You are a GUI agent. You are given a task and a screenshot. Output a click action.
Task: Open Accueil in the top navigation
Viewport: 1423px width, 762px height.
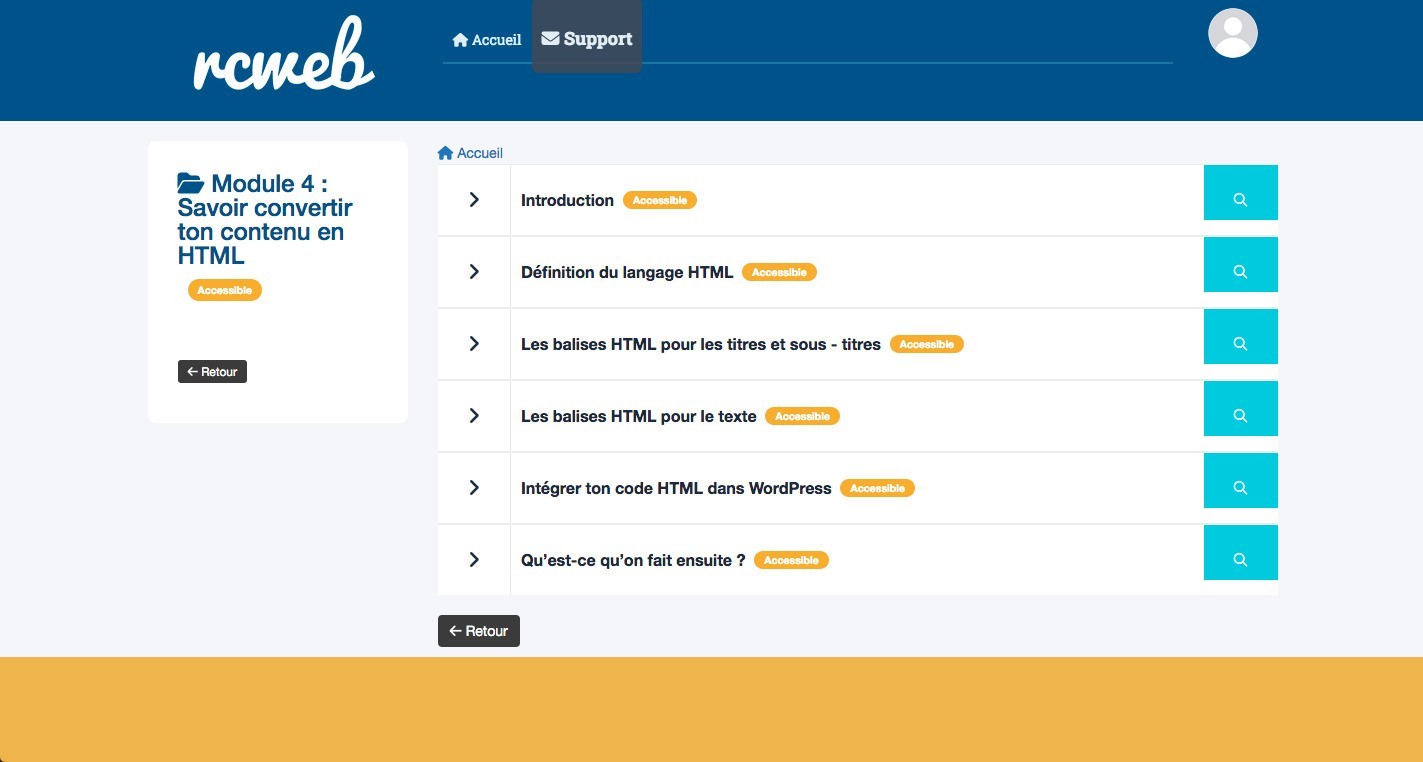[487, 40]
